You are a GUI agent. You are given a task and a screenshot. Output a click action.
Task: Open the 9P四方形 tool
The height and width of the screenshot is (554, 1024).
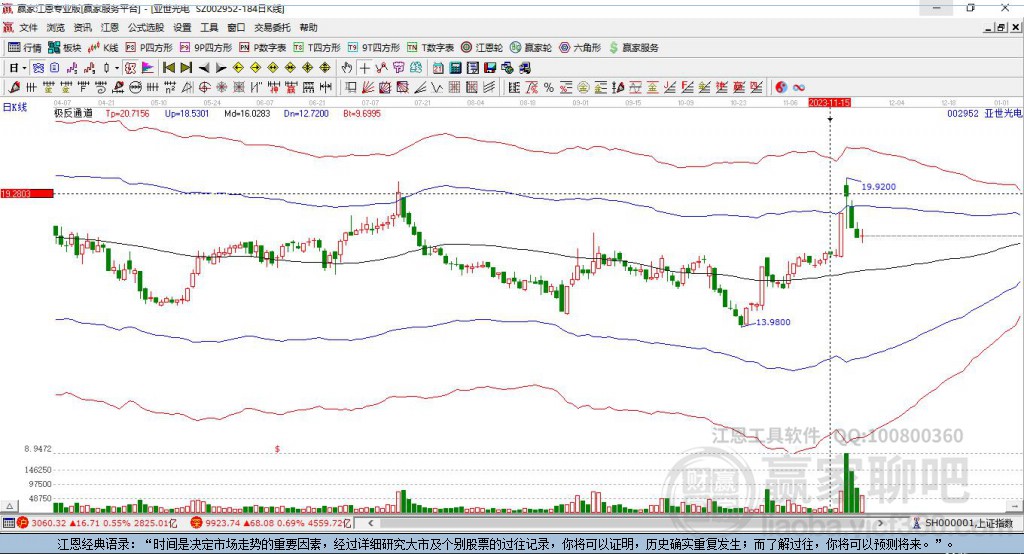click(206, 48)
